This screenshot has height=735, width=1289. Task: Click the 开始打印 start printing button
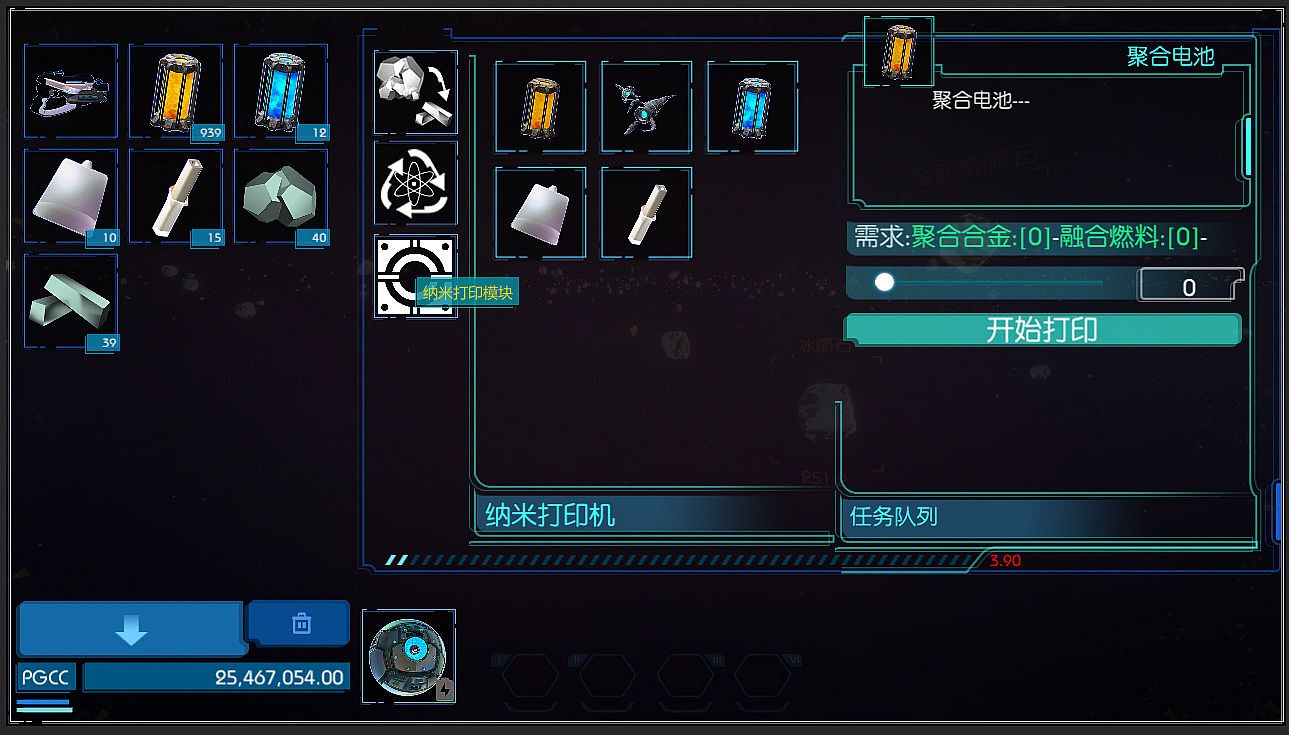1042,330
